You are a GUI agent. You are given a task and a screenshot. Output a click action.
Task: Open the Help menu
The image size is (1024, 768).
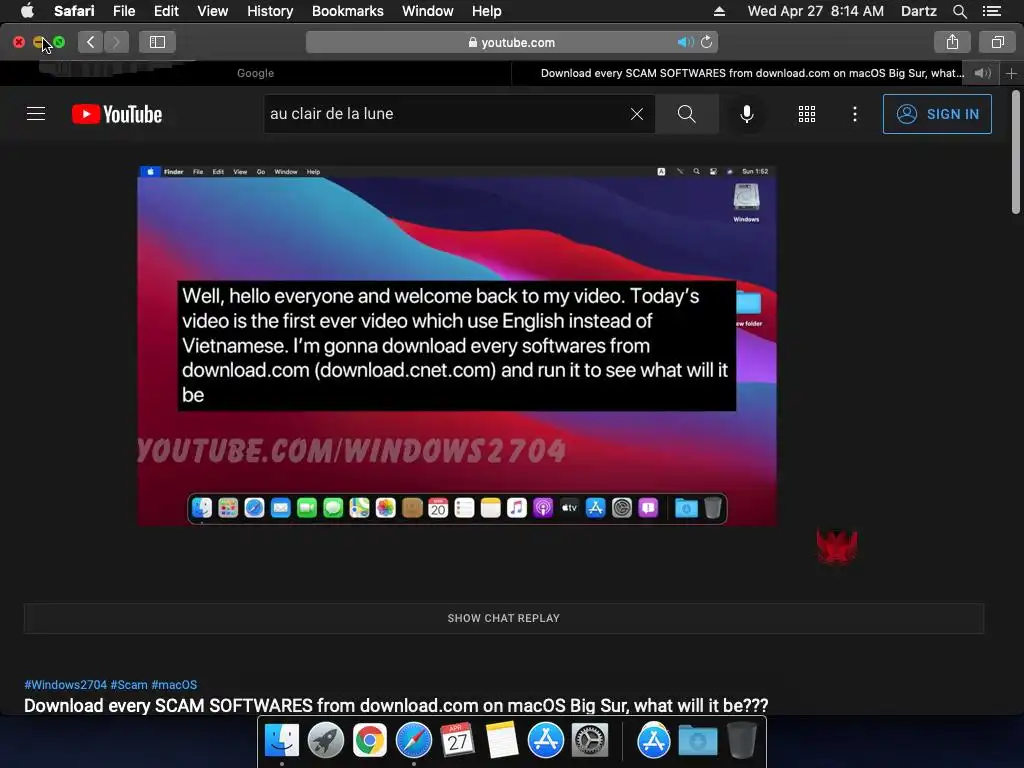coord(487,11)
